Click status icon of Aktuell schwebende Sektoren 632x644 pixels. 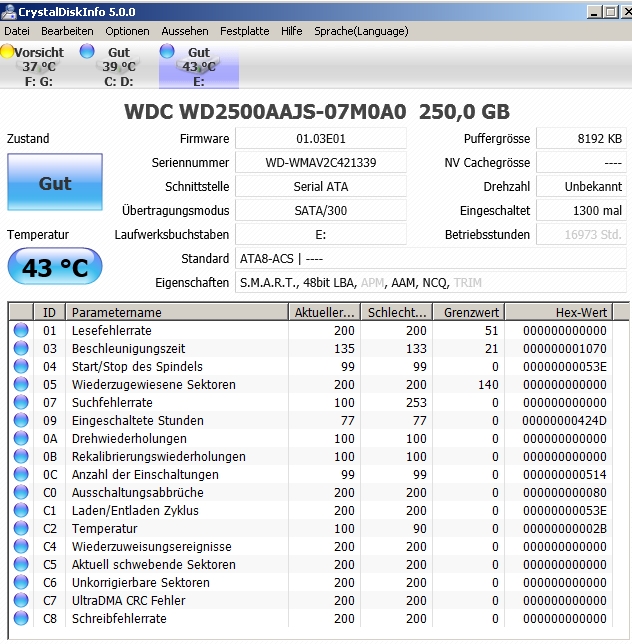21,564
